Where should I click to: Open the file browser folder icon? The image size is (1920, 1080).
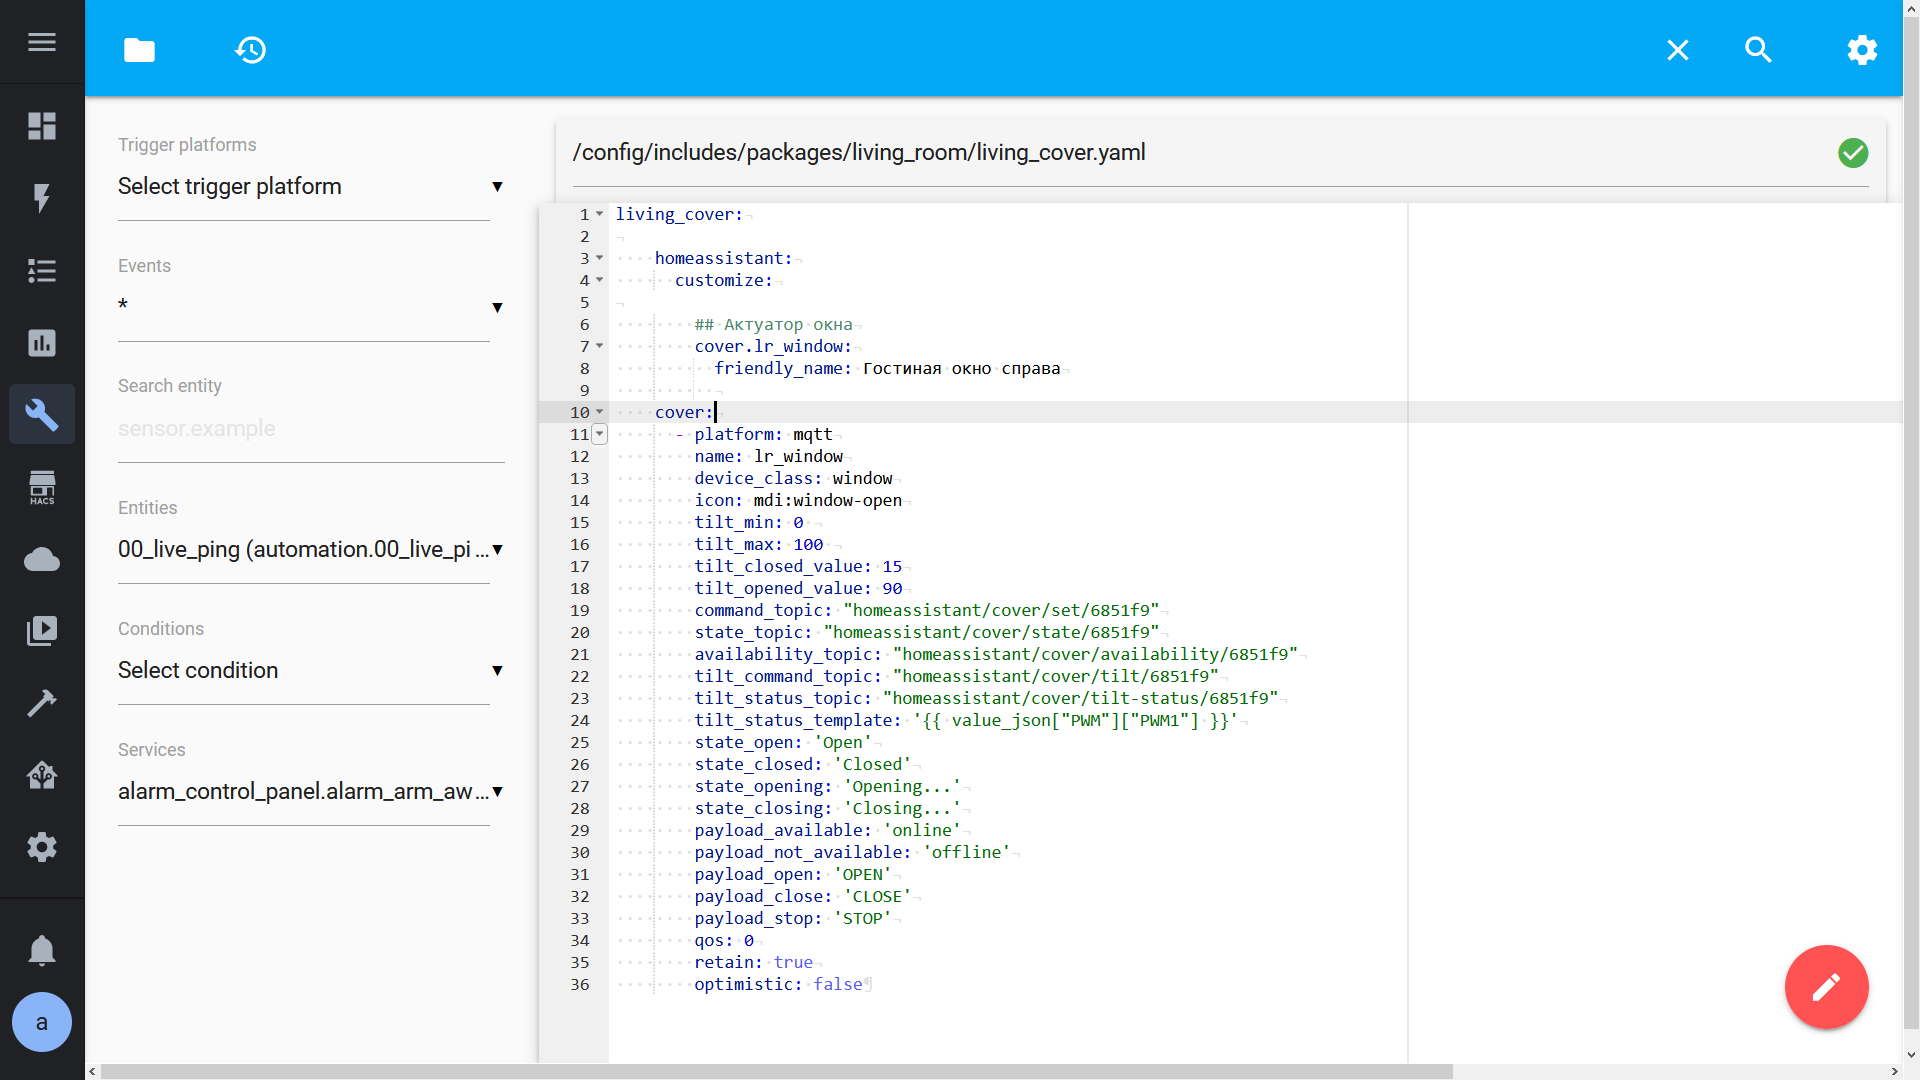(139, 50)
